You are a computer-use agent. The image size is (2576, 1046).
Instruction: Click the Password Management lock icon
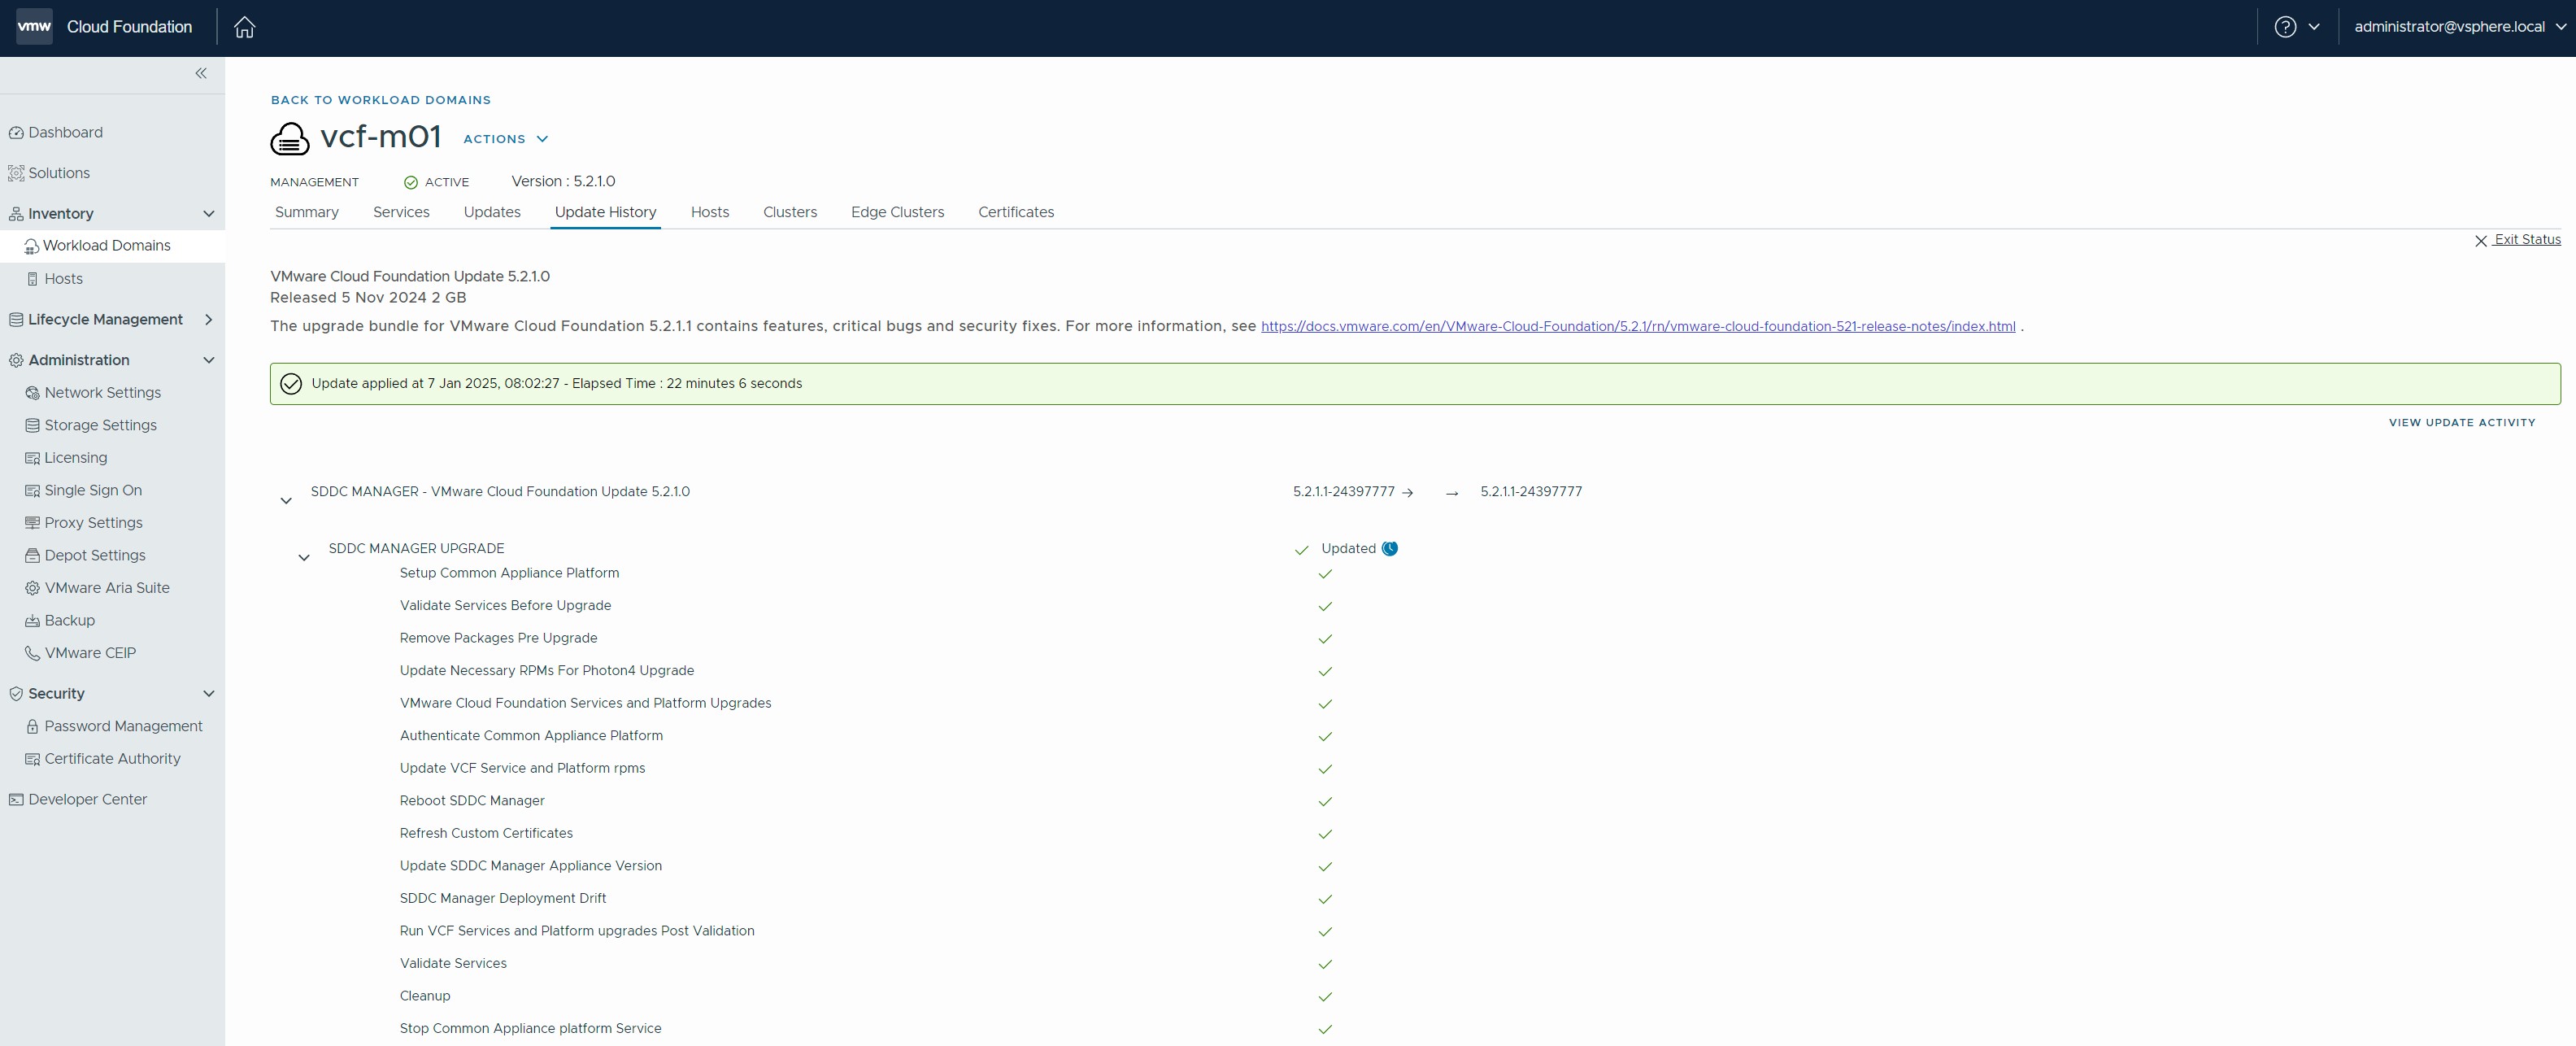32,727
